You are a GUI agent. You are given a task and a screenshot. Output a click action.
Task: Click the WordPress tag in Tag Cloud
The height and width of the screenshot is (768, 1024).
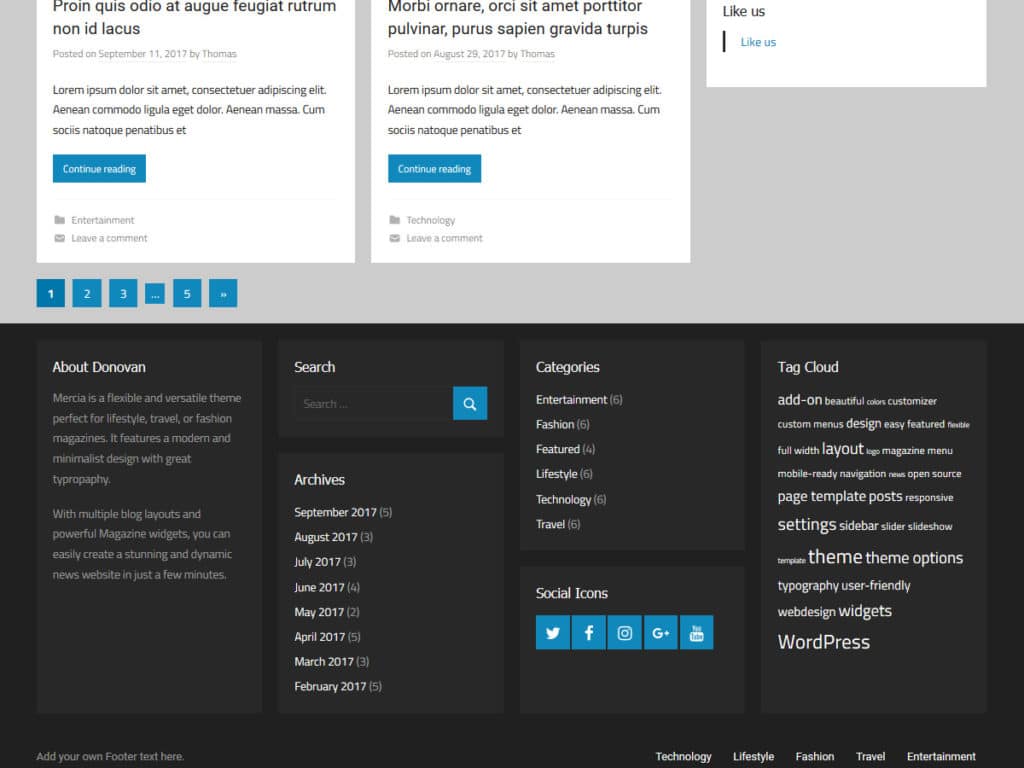point(823,642)
